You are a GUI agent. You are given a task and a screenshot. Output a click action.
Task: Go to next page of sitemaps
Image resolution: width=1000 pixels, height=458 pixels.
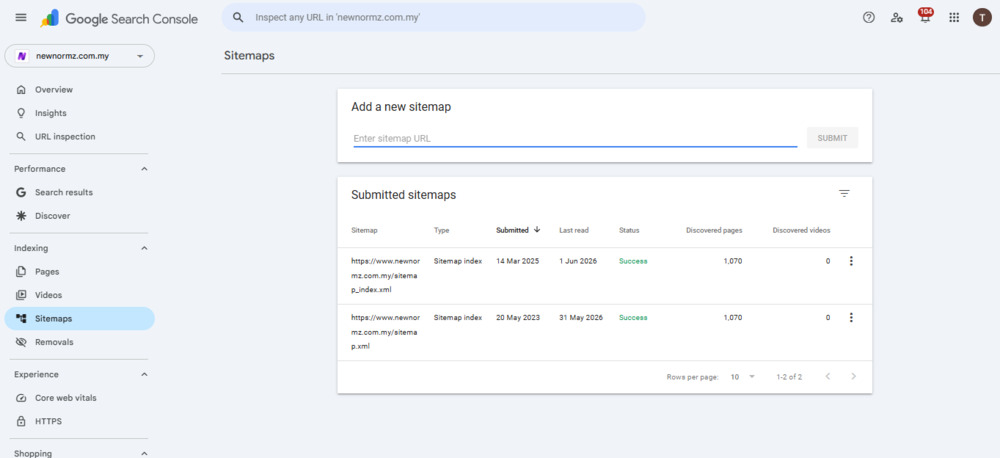tap(853, 376)
